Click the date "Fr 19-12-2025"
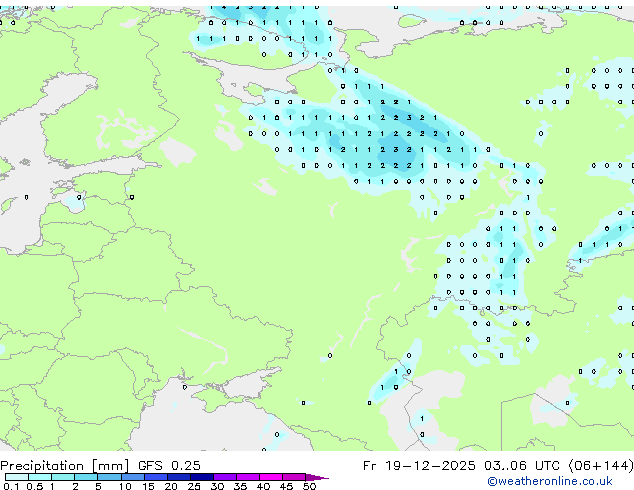Screen dimensions: 634x490 [x=419, y=466]
